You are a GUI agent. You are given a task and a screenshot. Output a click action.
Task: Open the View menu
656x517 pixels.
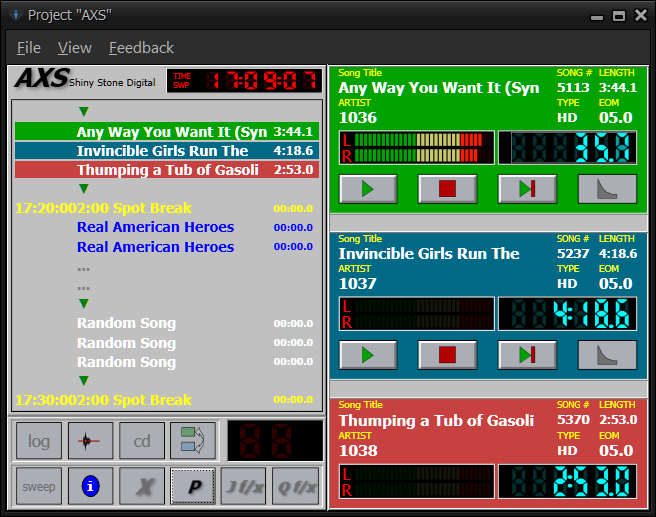74,48
